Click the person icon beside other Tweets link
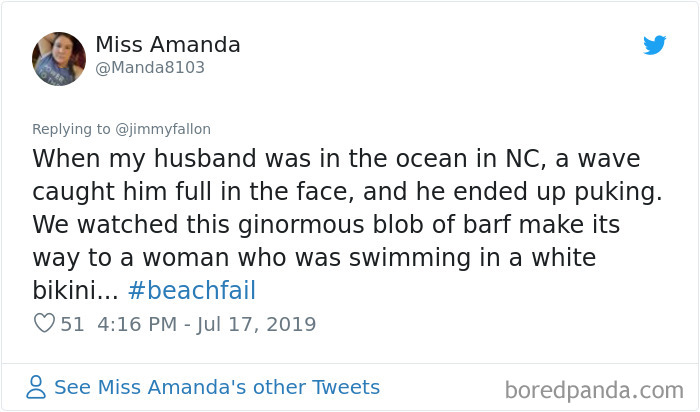This screenshot has width=700, height=412. (x=37, y=387)
